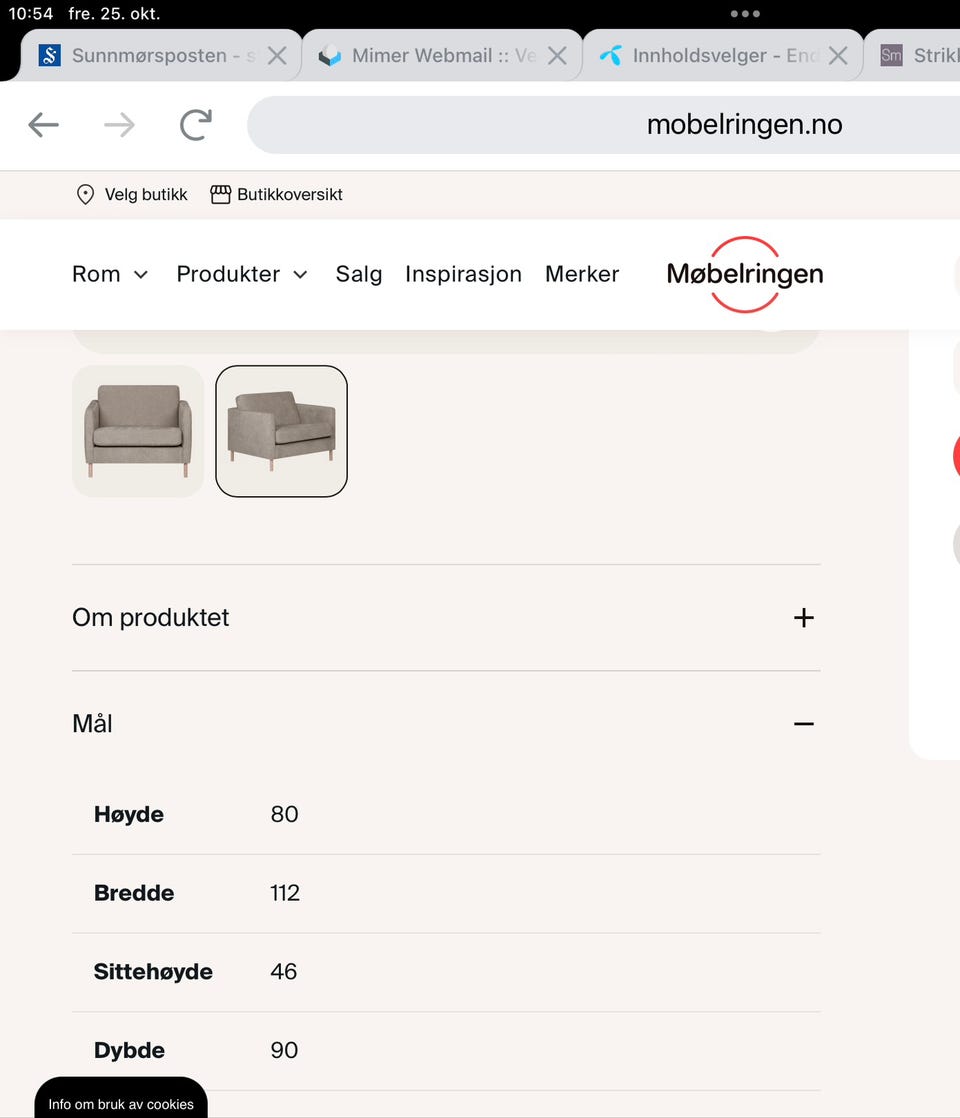Collapse the Mål section
This screenshot has height=1118, width=960.
(446, 724)
